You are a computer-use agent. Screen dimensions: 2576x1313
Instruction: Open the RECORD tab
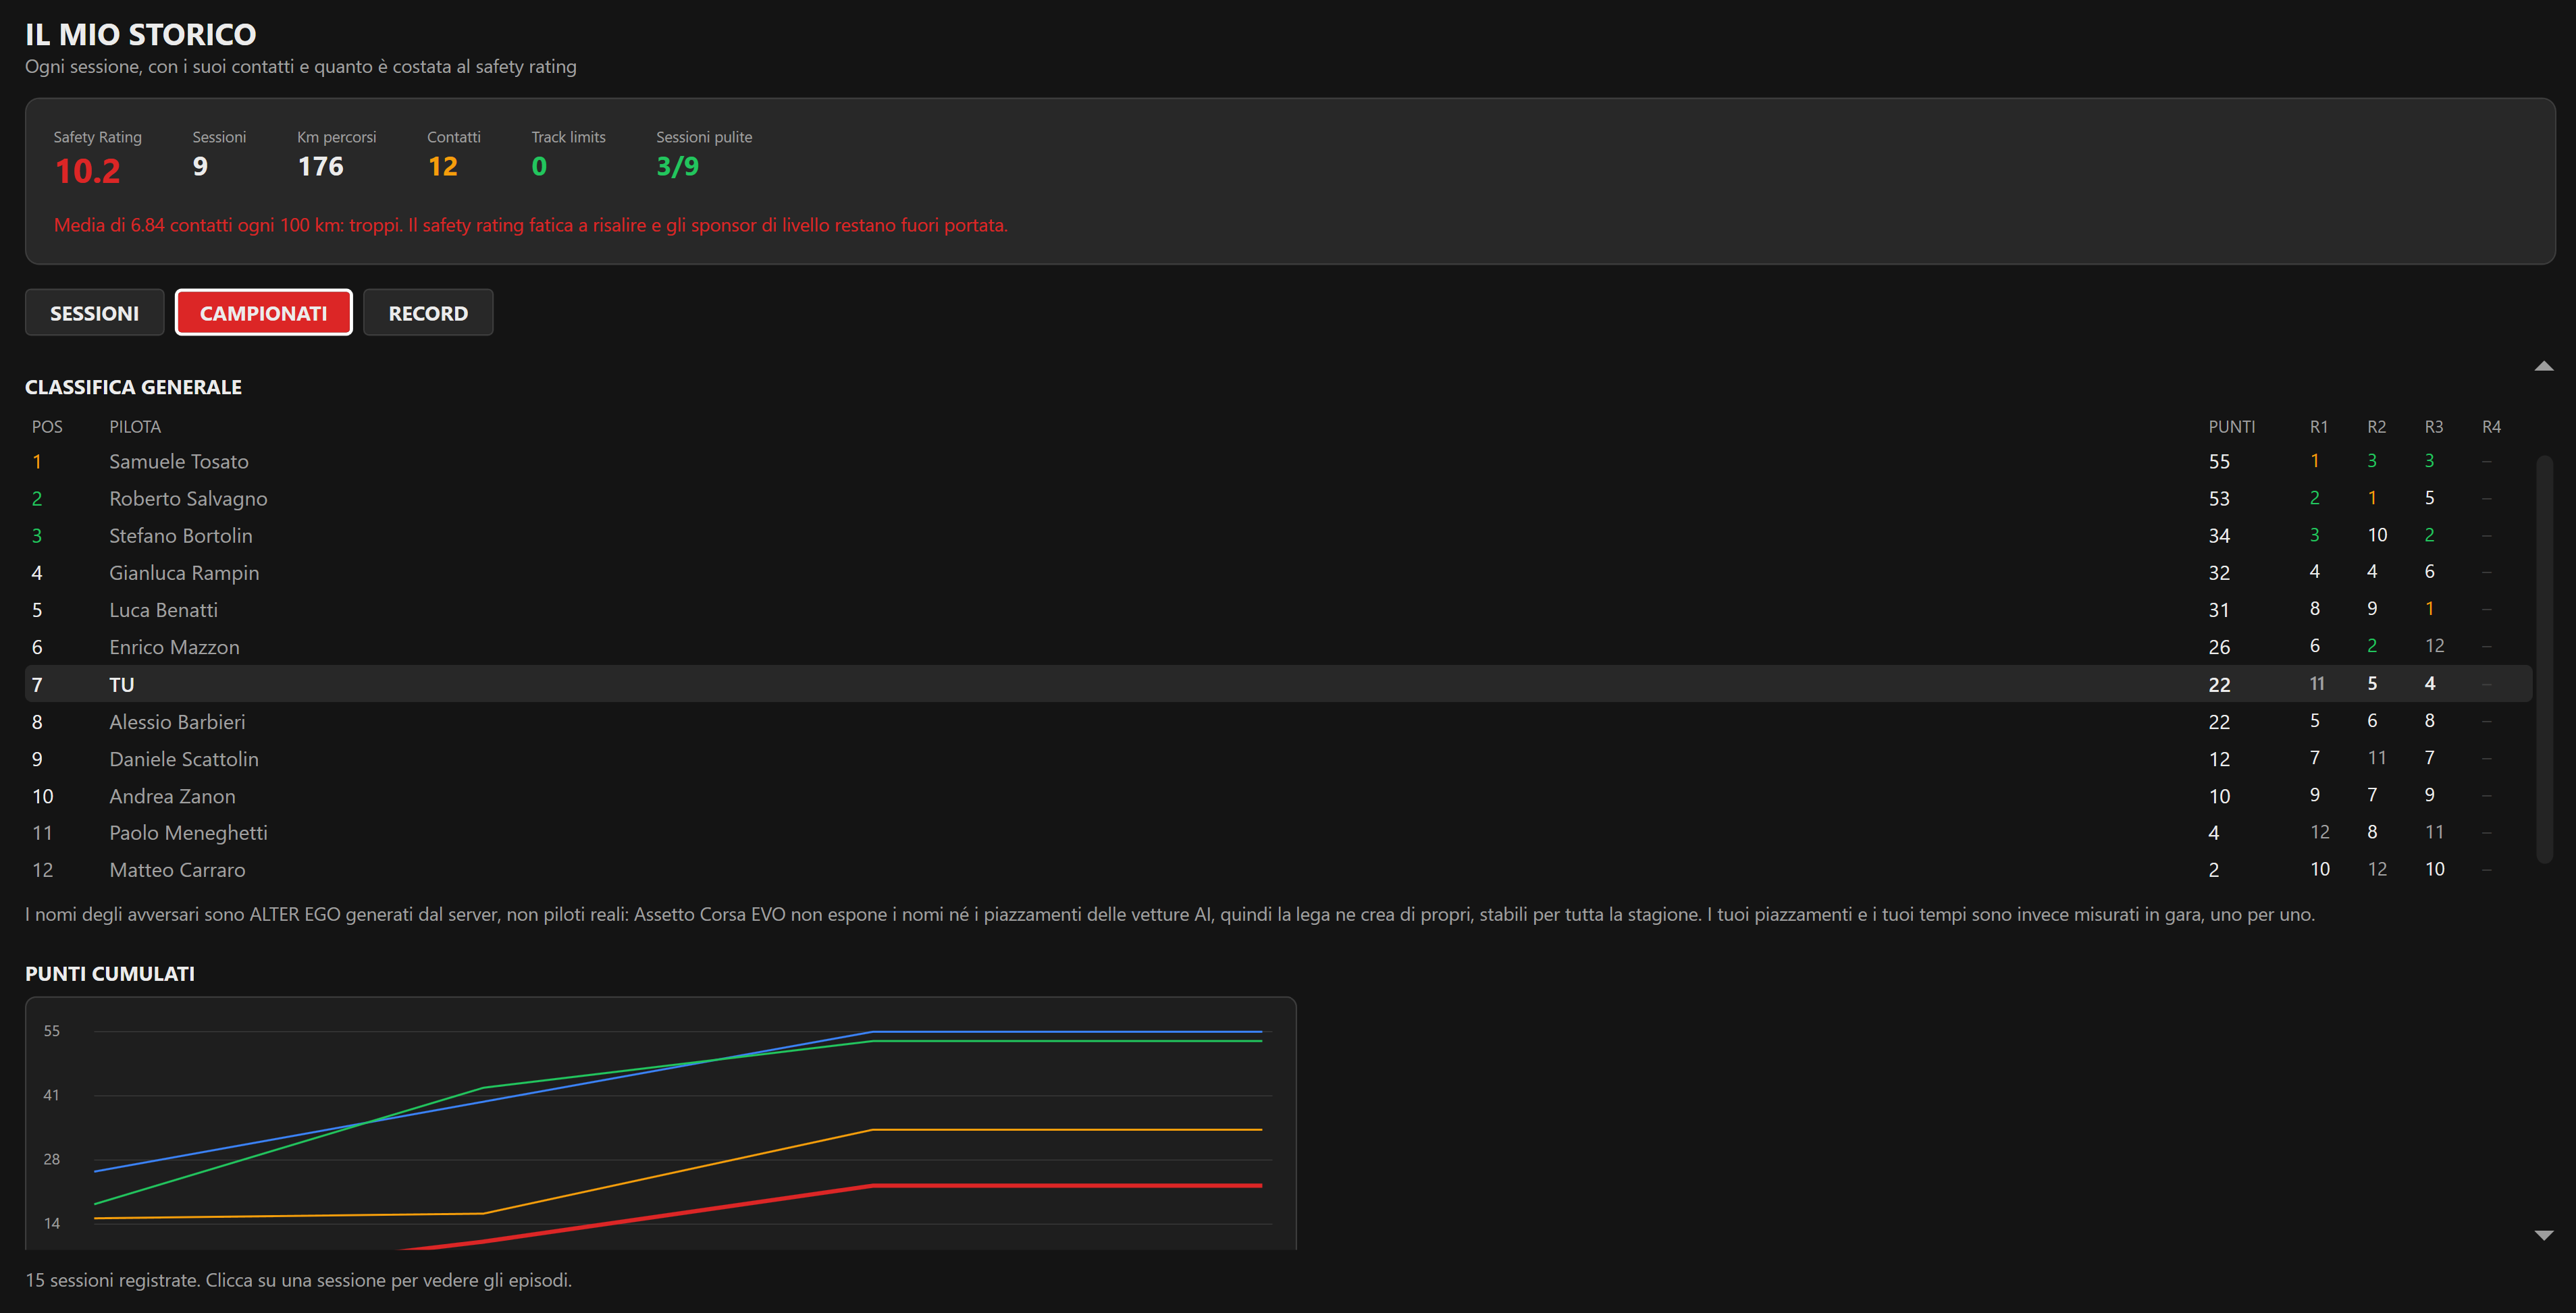tap(428, 313)
